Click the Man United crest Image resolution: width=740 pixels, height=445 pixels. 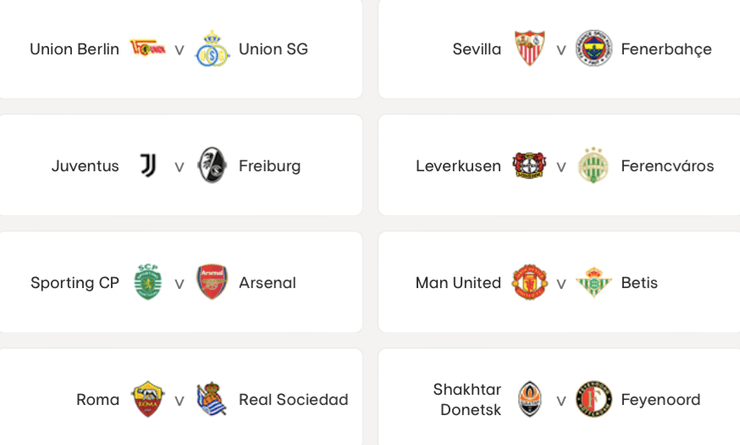tap(529, 283)
